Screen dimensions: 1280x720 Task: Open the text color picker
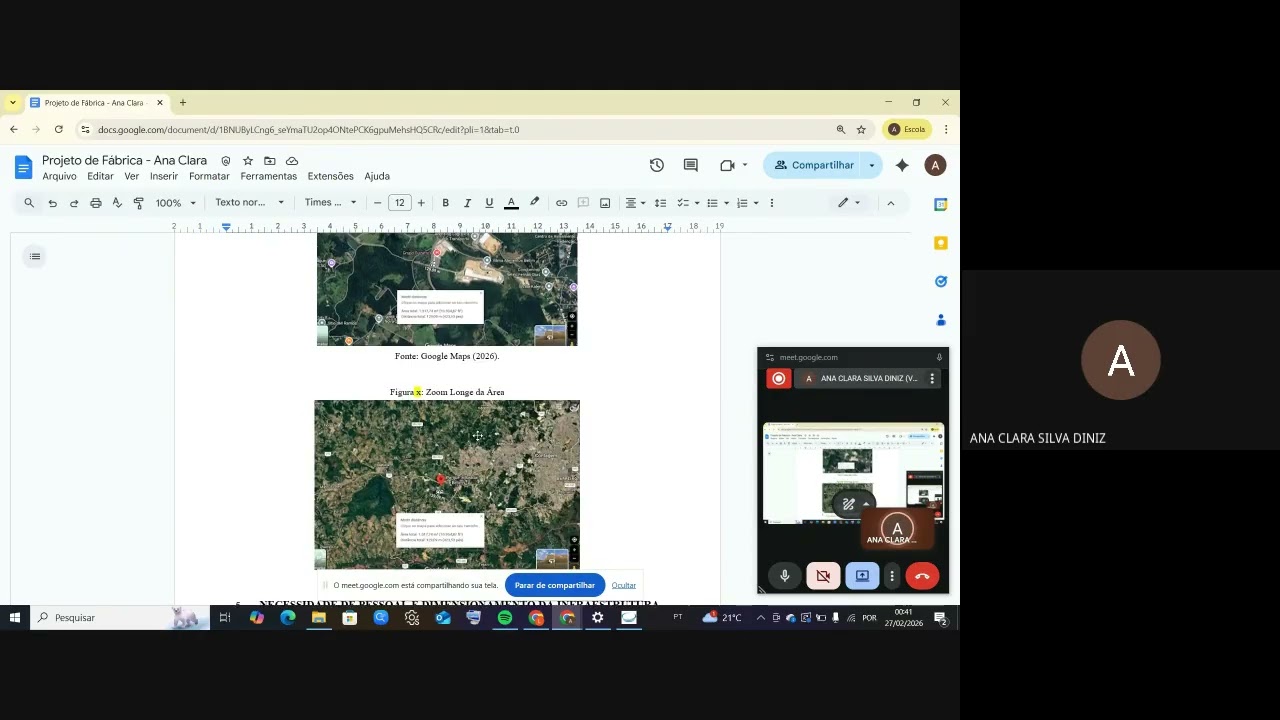(511, 203)
